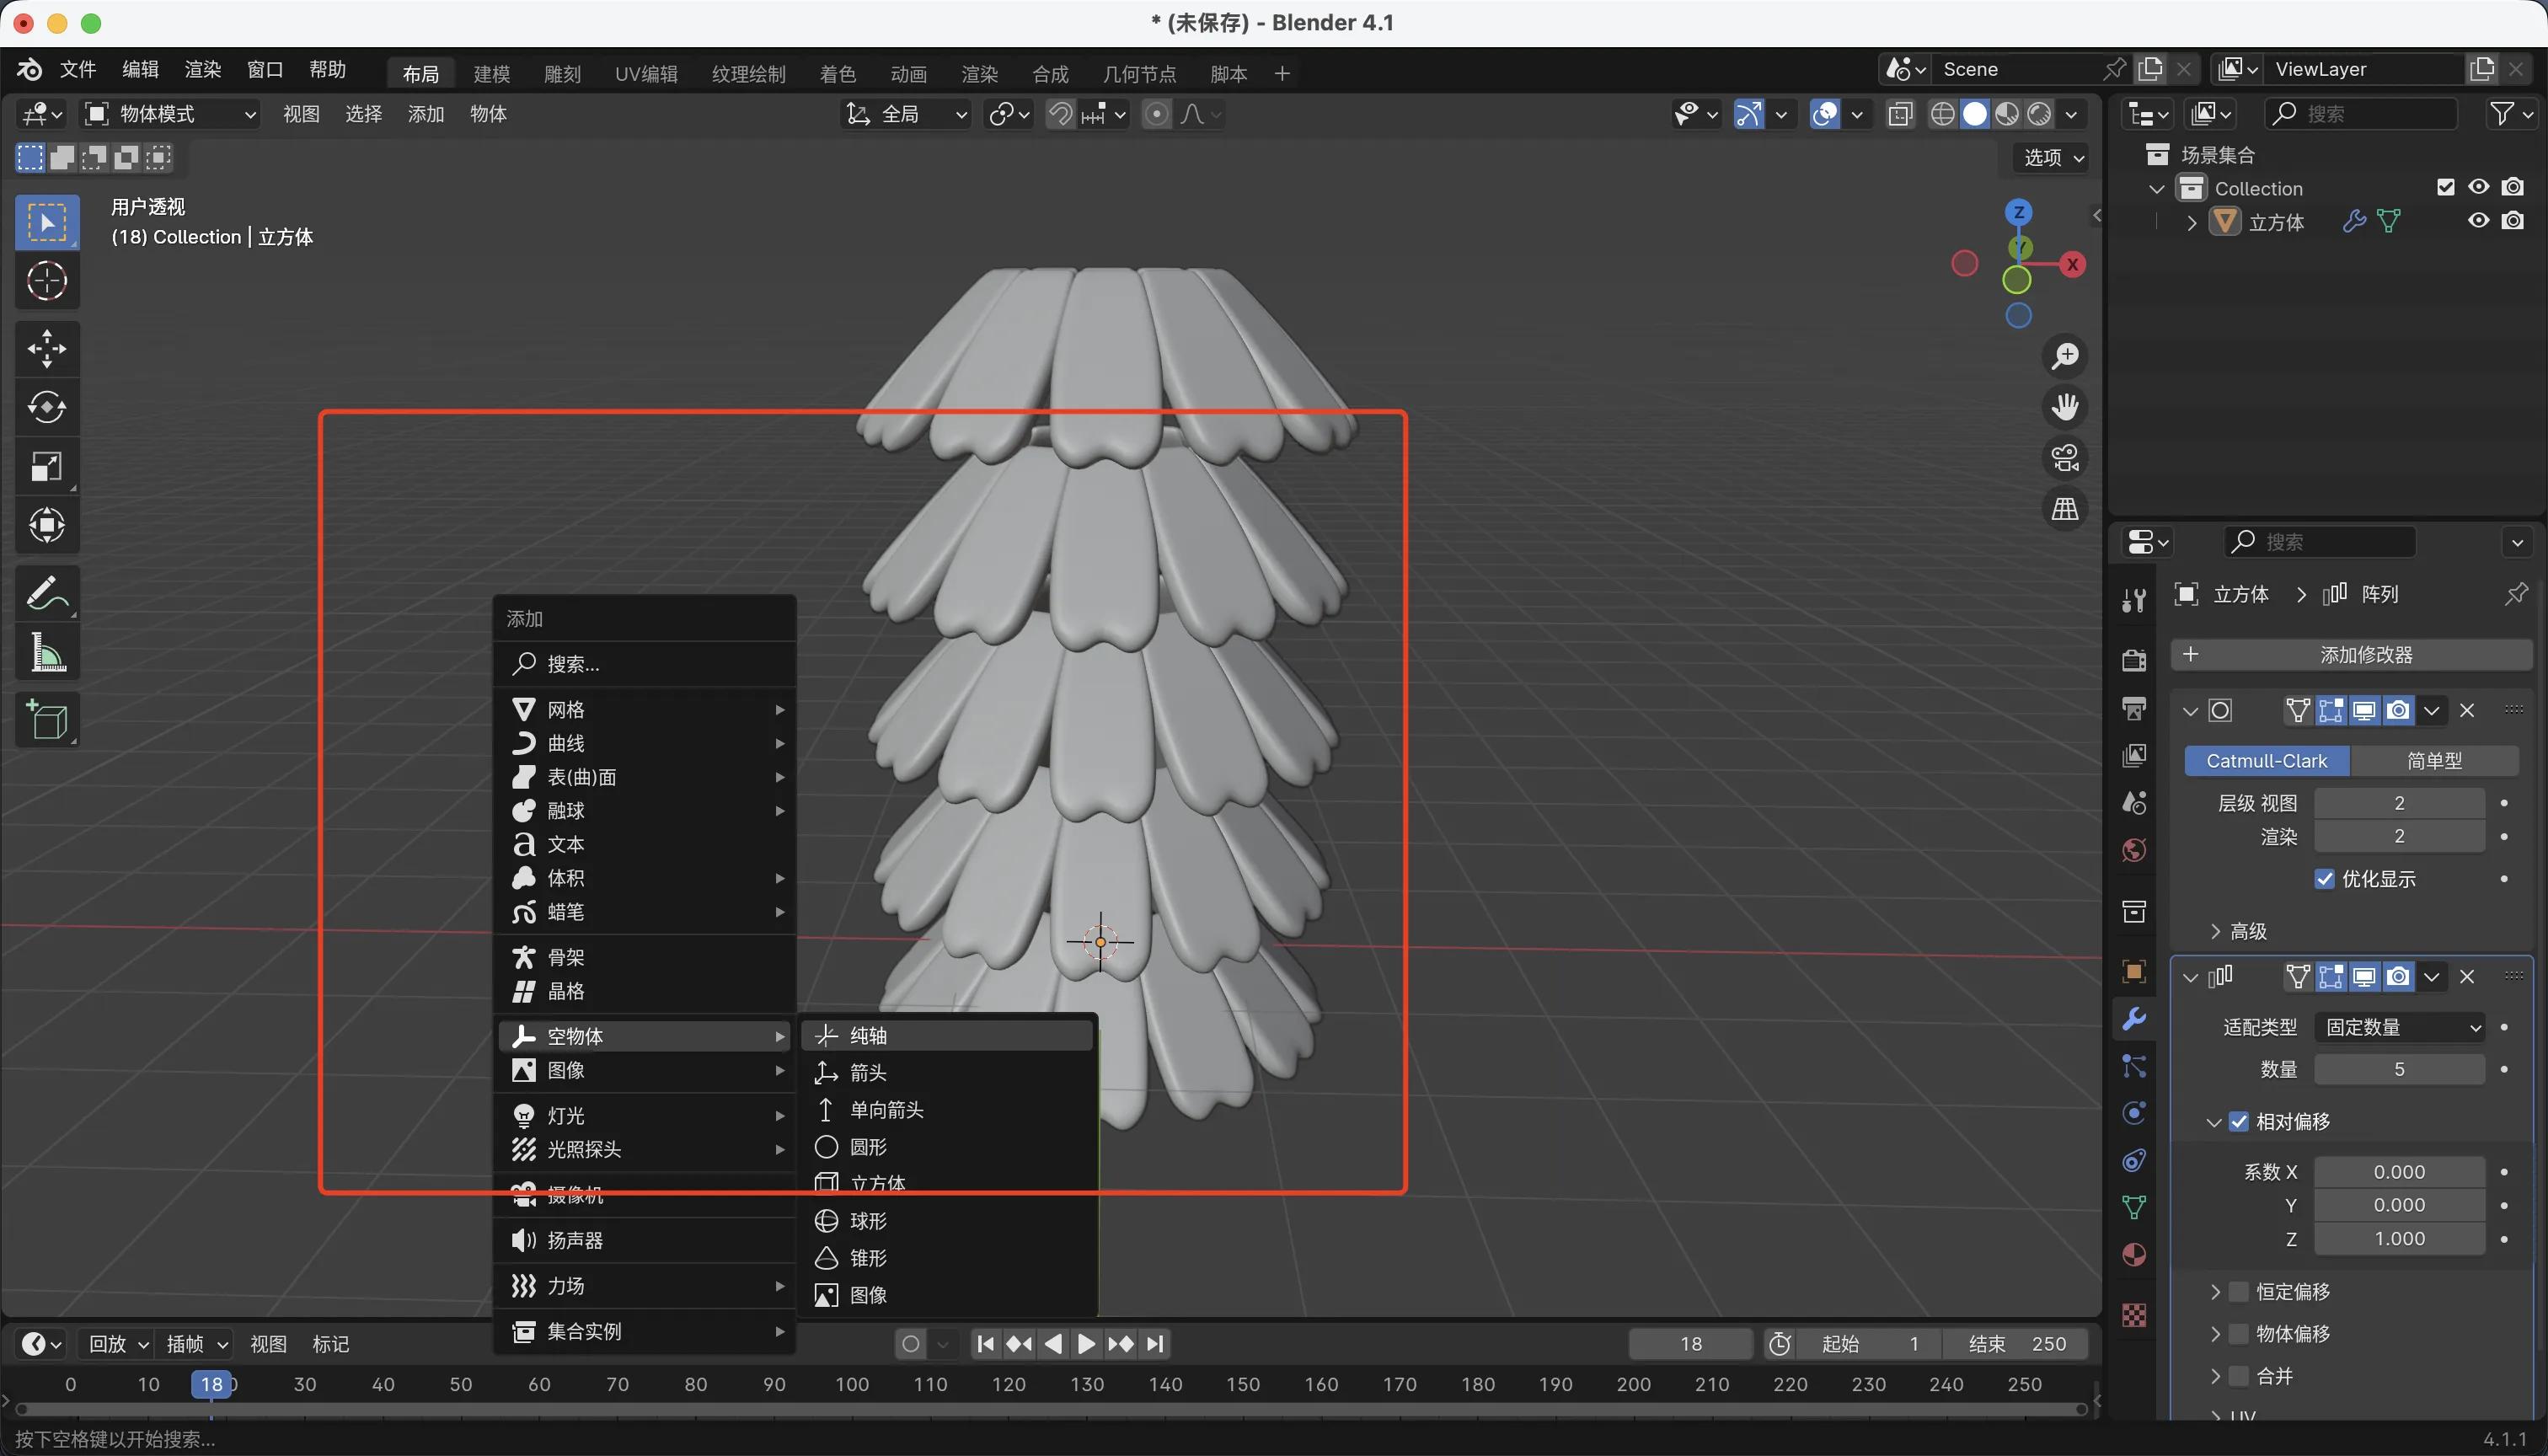Click the 数量 count field slider
Screen dimensions: 2548x1456
click(2398, 1069)
